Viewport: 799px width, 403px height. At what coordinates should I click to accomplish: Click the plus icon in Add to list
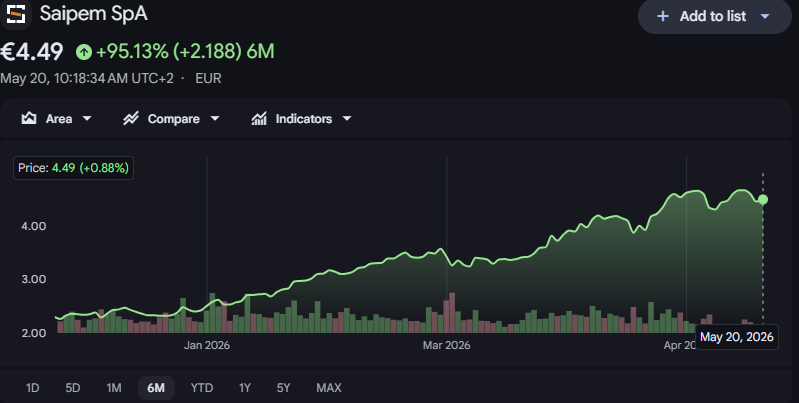coord(662,16)
